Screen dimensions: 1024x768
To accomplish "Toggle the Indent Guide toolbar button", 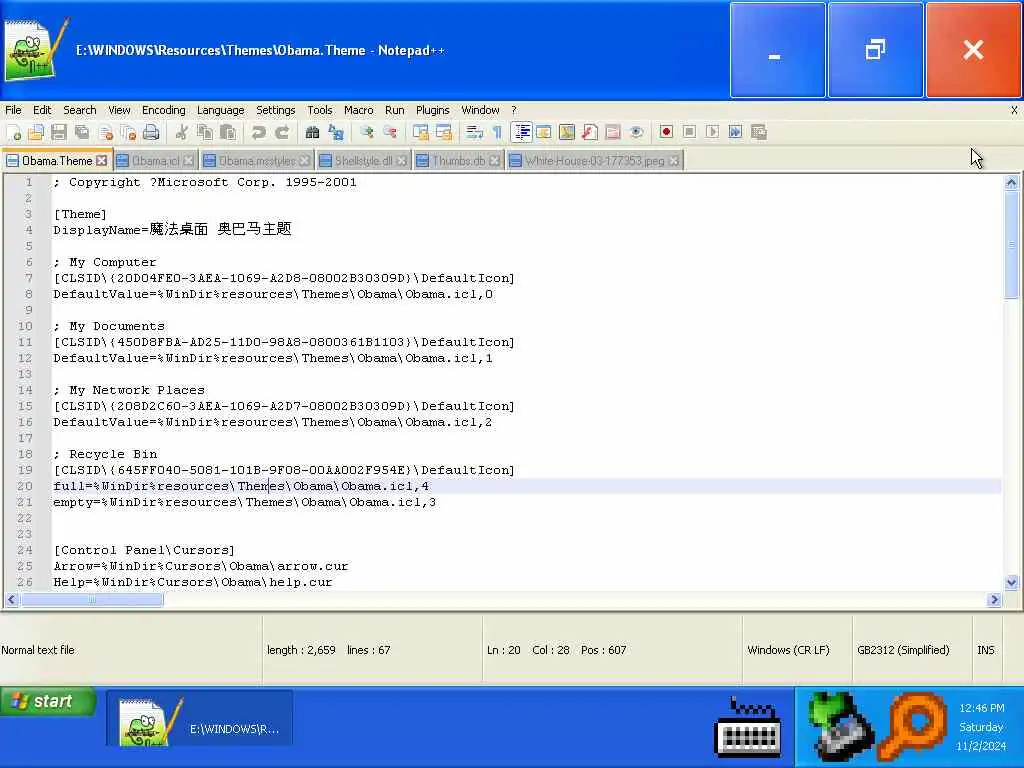I will pyautogui.click(x=521, y=133).
